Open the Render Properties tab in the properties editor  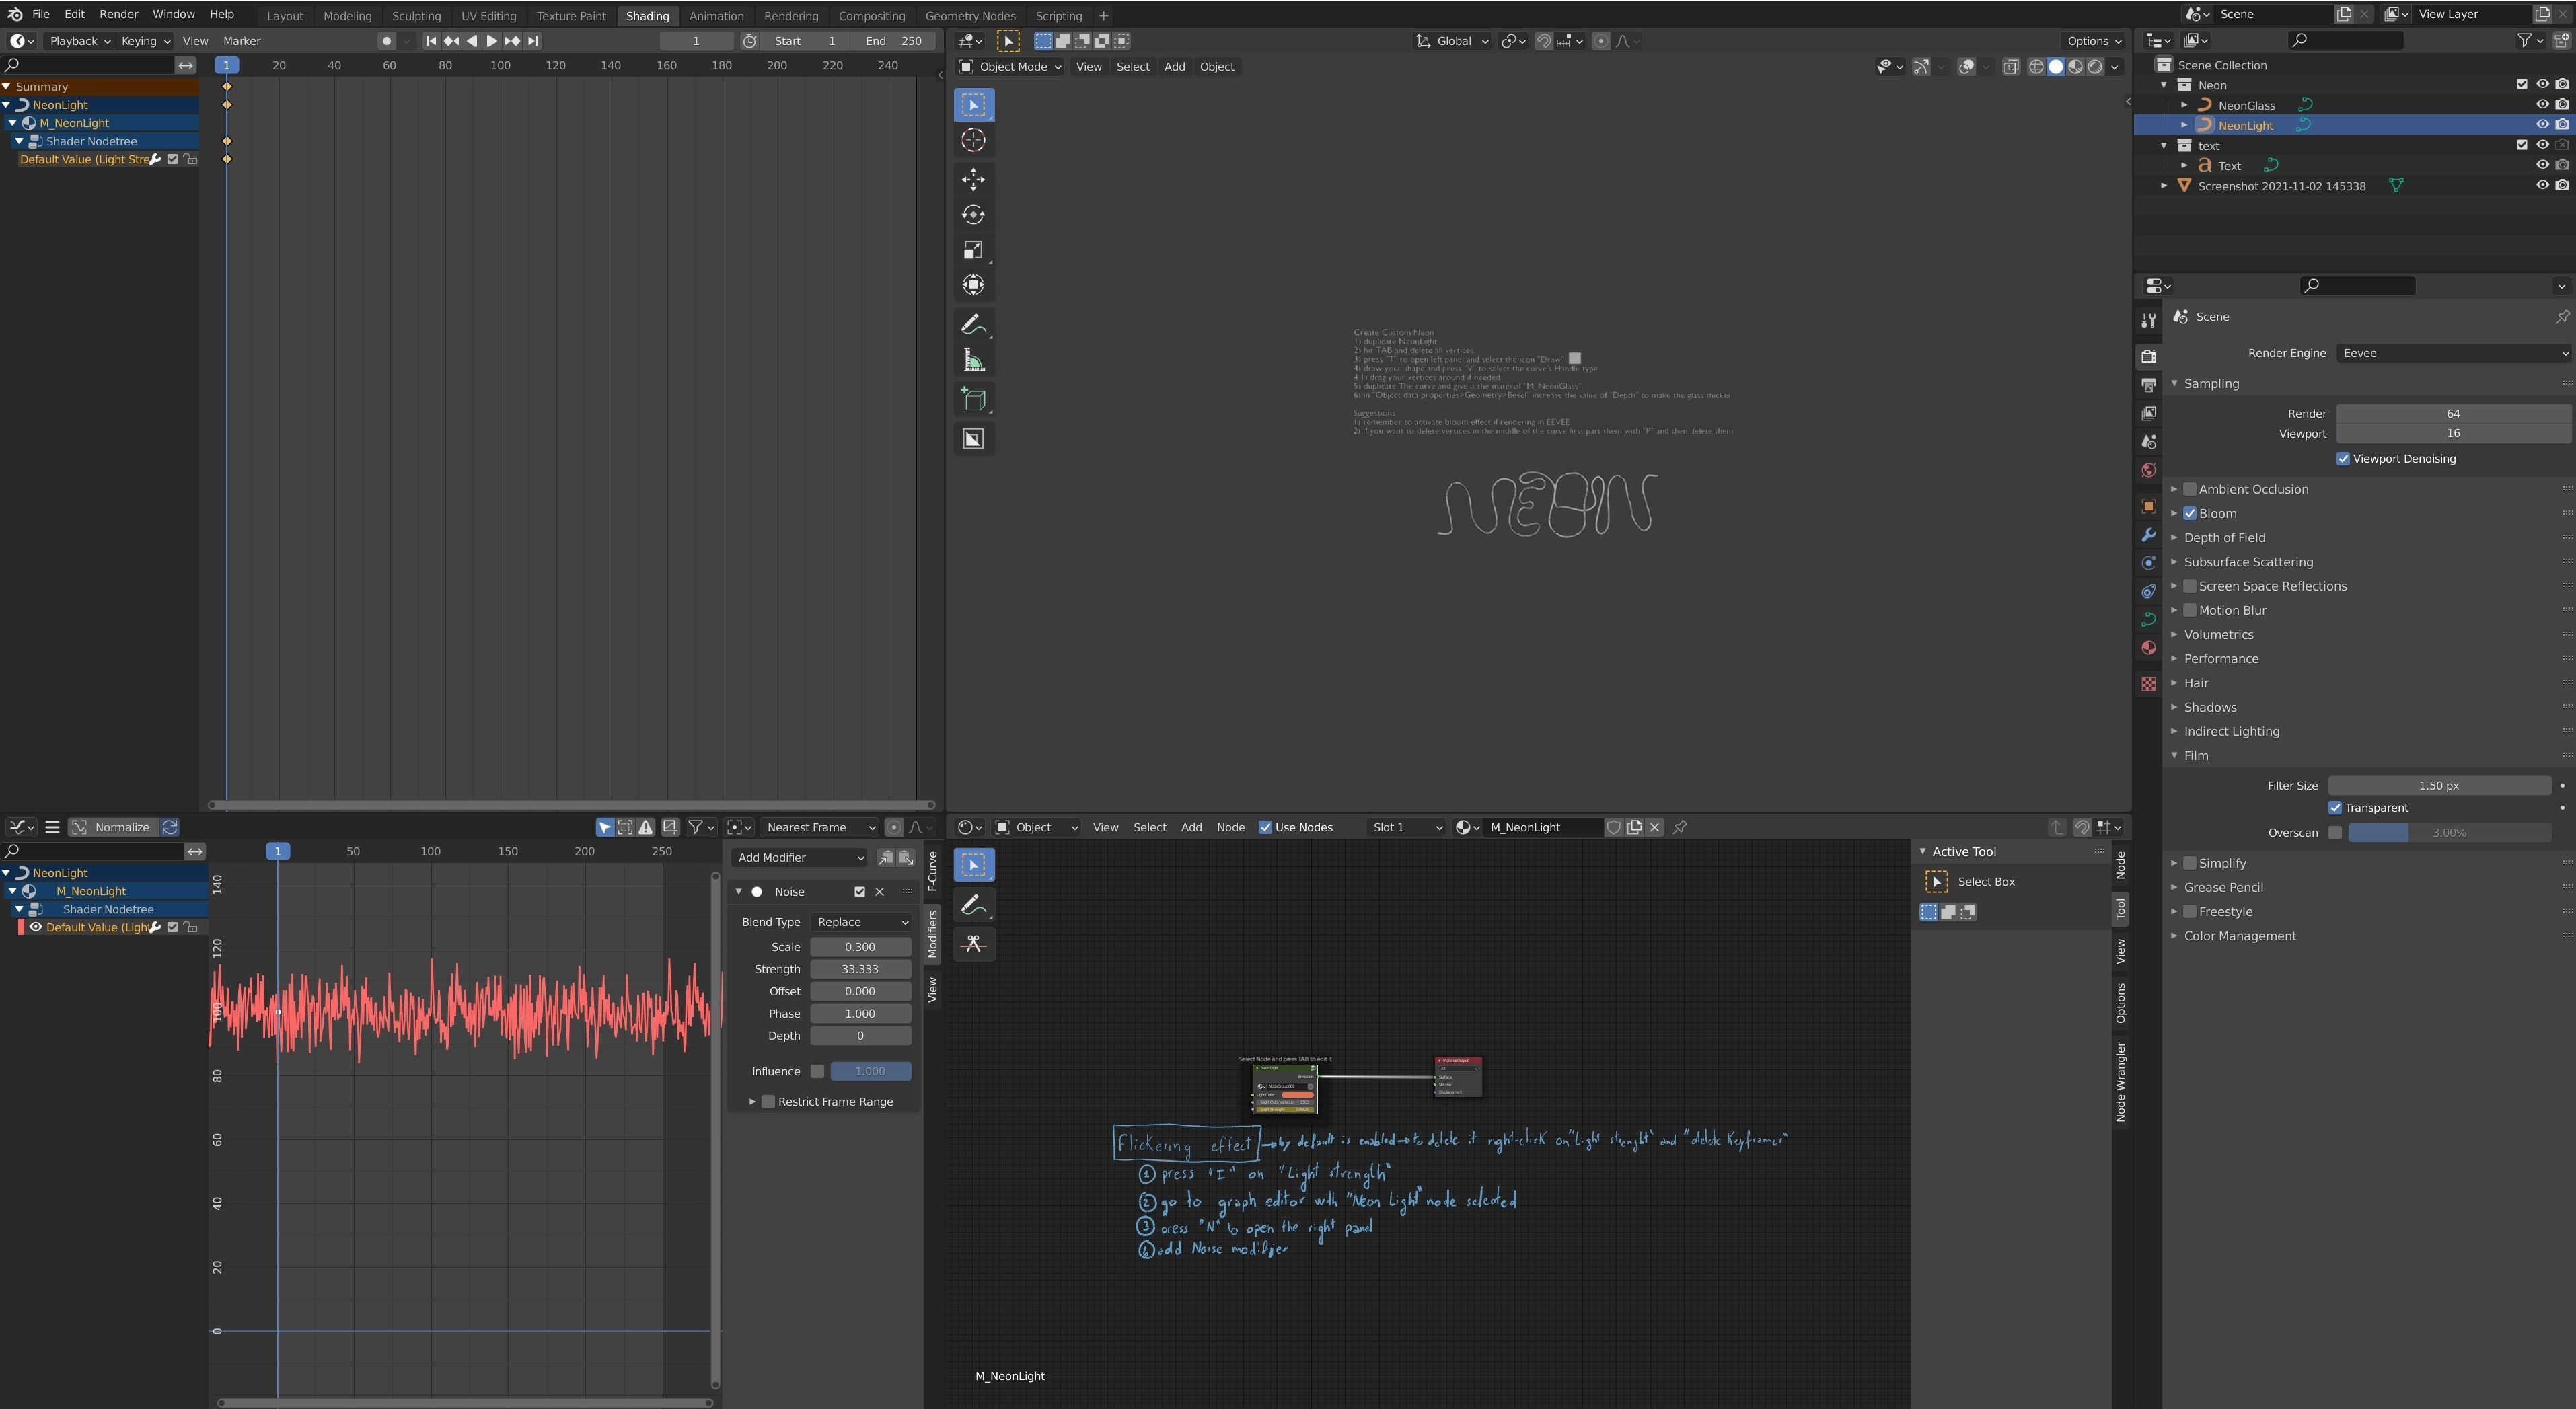point(2148,356)
